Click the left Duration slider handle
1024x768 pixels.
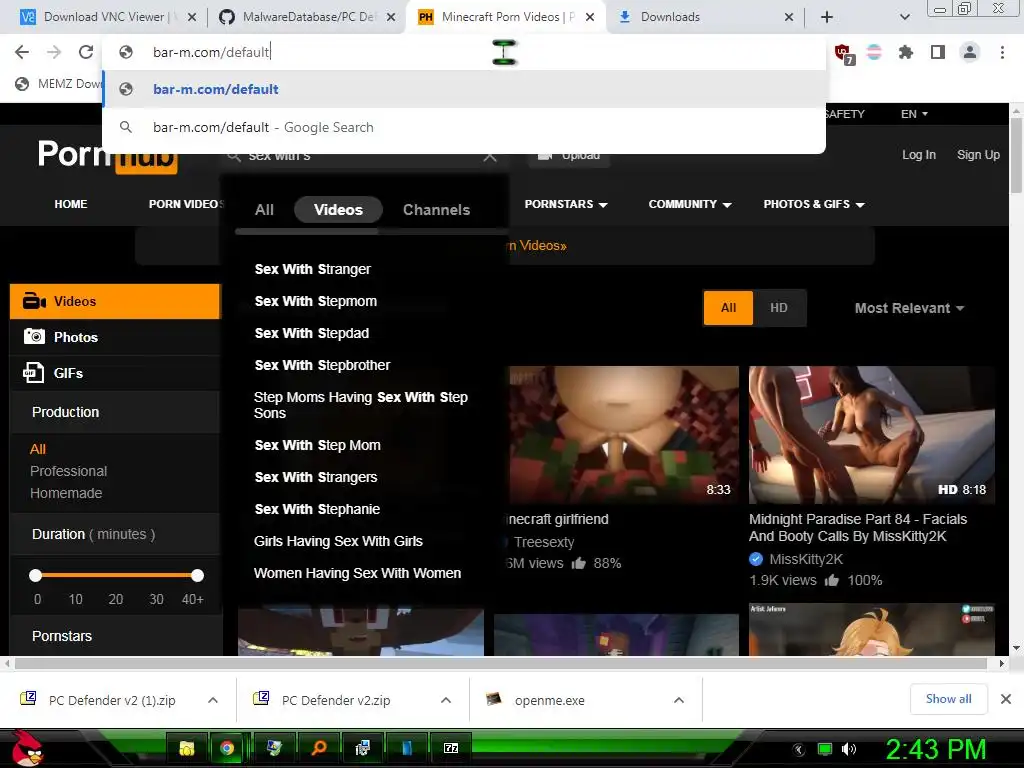pyautogui.click(x=35, y=575)
